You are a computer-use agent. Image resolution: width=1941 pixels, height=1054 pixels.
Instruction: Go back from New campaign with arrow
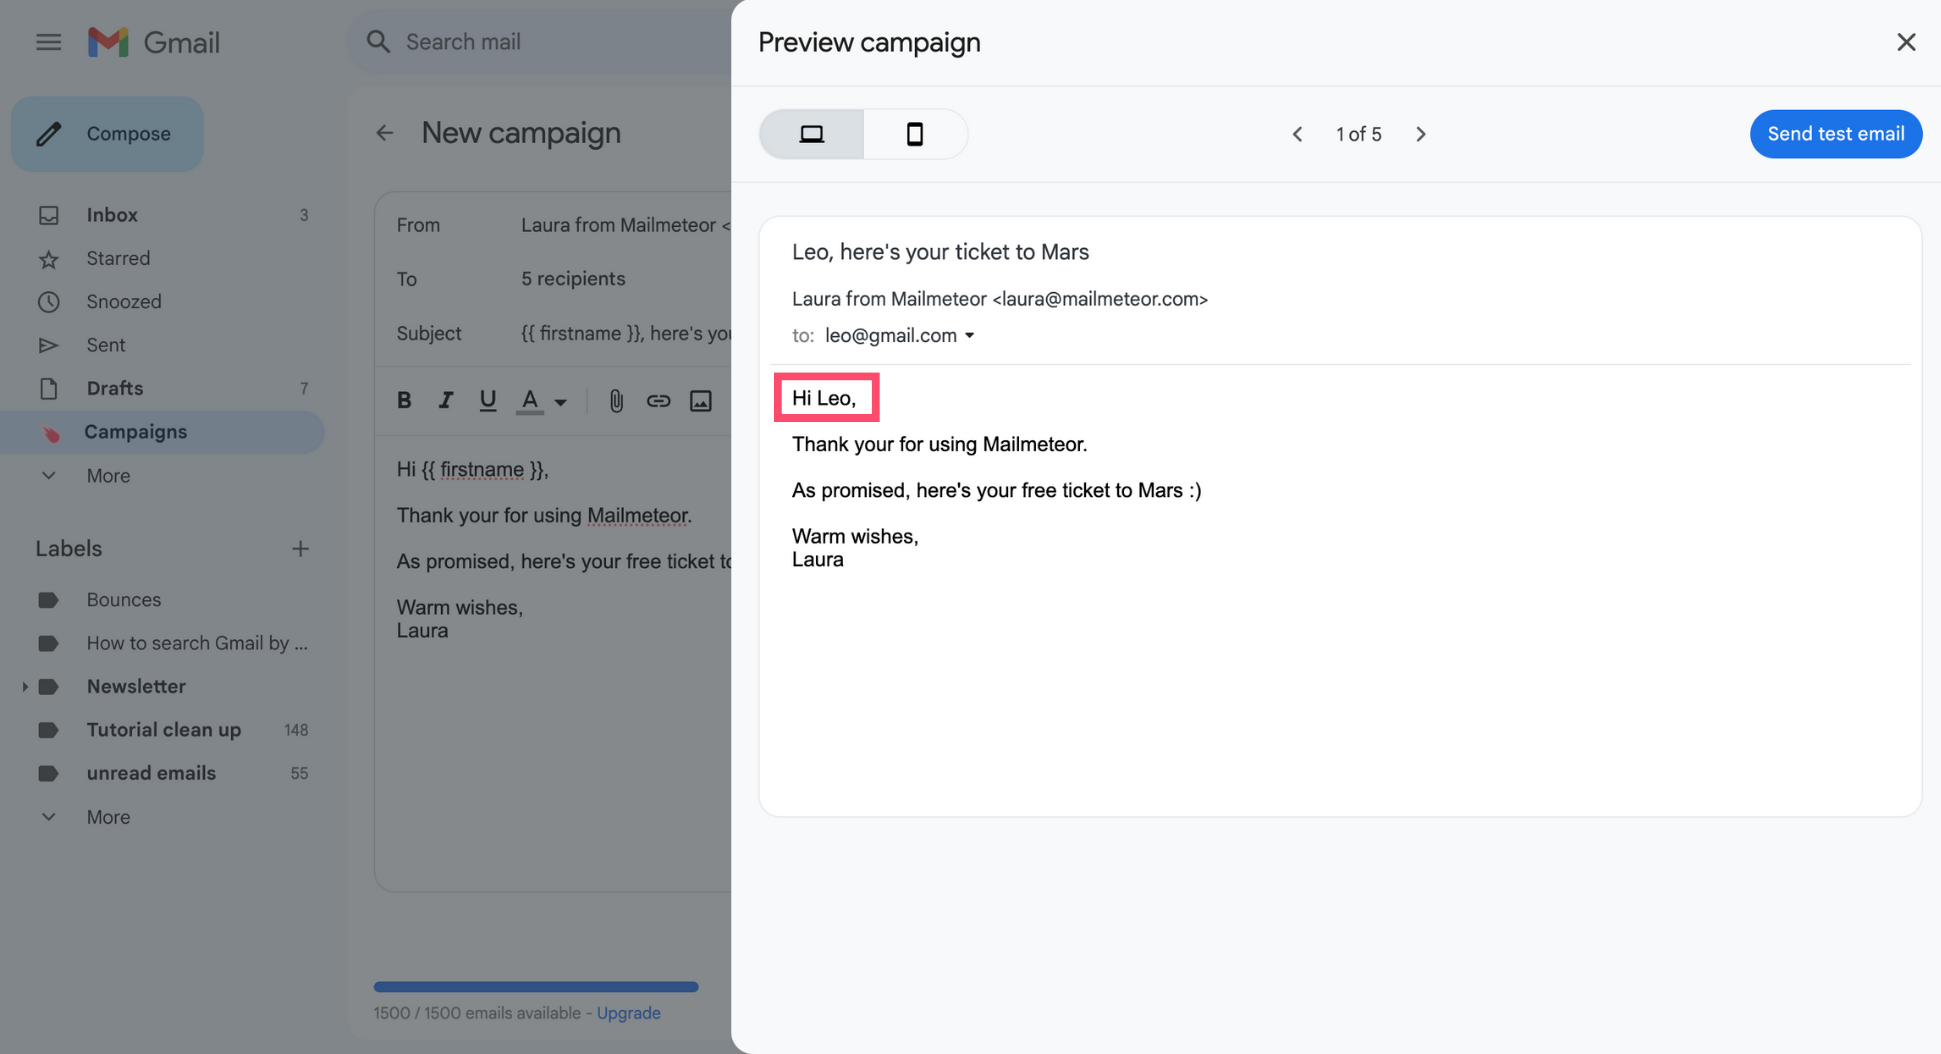(x=385, y=133)
